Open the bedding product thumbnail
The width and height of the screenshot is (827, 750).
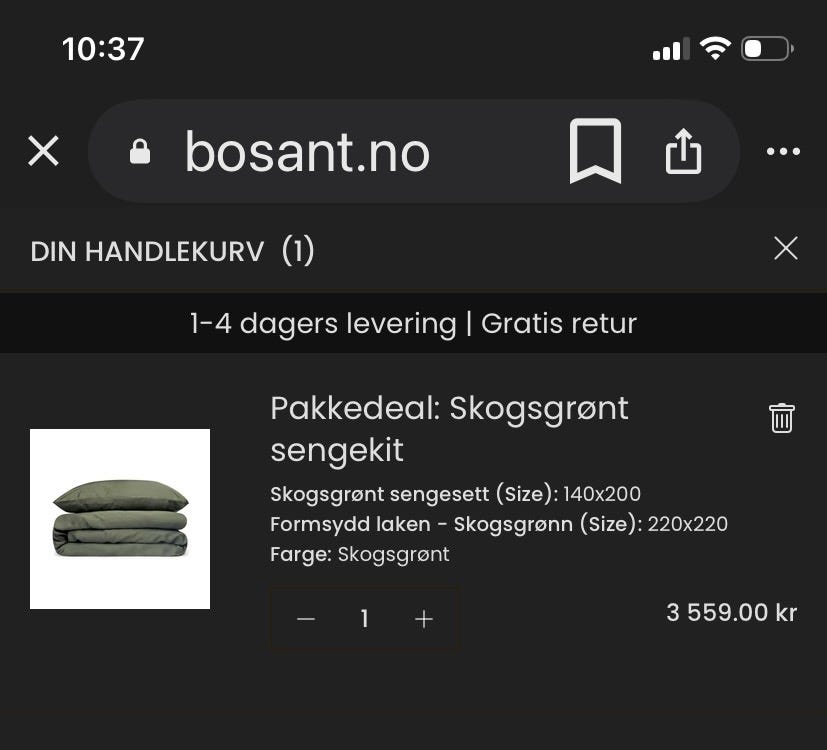(x=120, y=519)
